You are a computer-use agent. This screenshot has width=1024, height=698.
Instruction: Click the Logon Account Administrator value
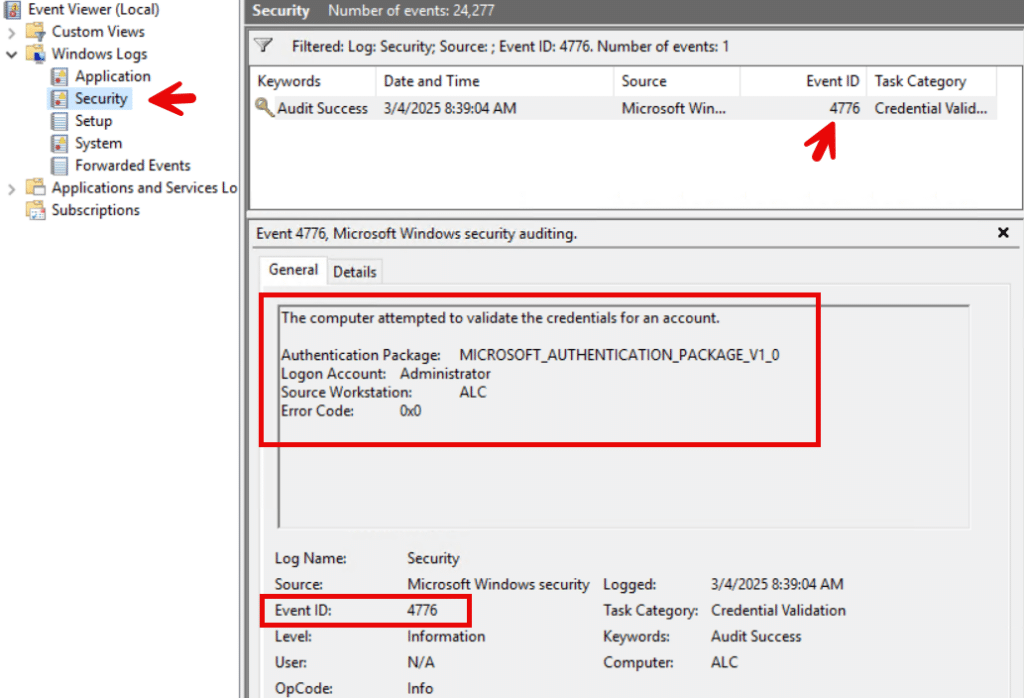coord(445,373)
